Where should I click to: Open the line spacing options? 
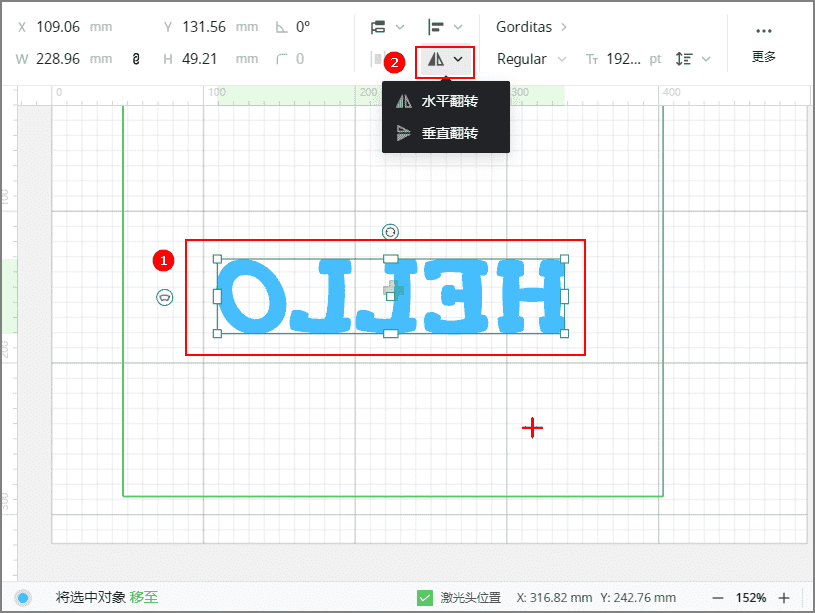tap(693, 60)
